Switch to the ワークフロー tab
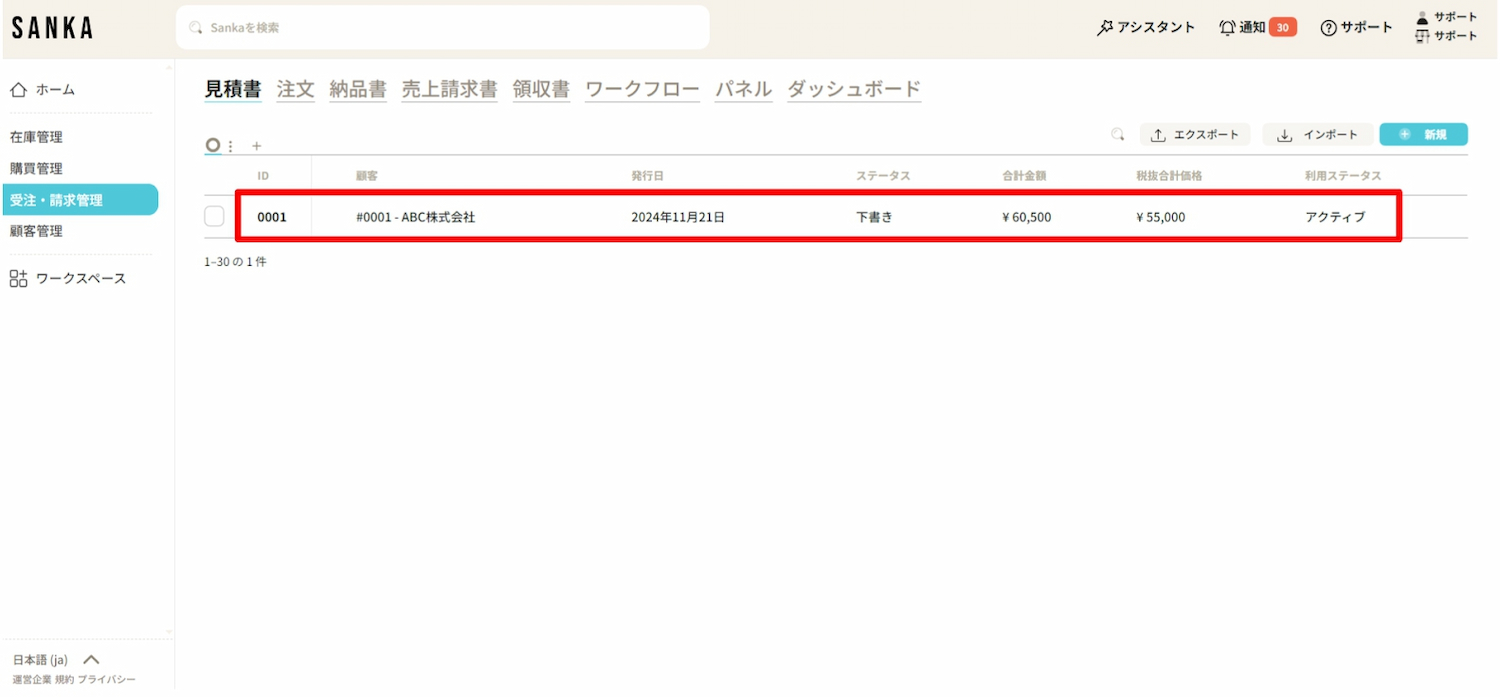1500x697 pixels. click(642, 89)
